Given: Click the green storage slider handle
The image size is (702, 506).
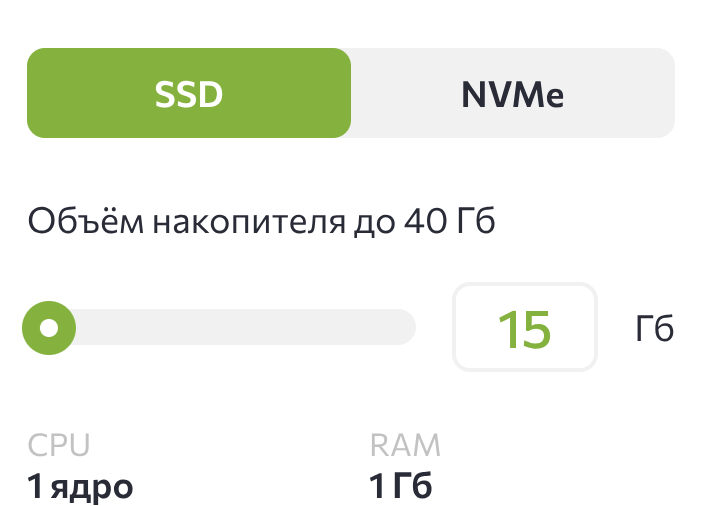Looking at the screenshot, I should pyautogui.click(x=49, y=327).
